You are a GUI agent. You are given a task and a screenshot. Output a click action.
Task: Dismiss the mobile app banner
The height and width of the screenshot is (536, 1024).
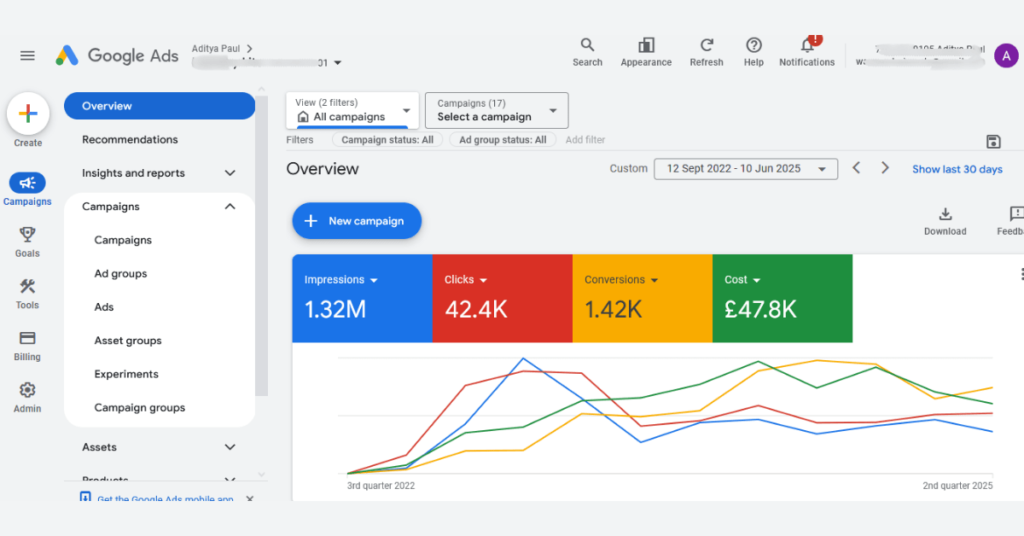pyautogui.click(x=249, y=499)
